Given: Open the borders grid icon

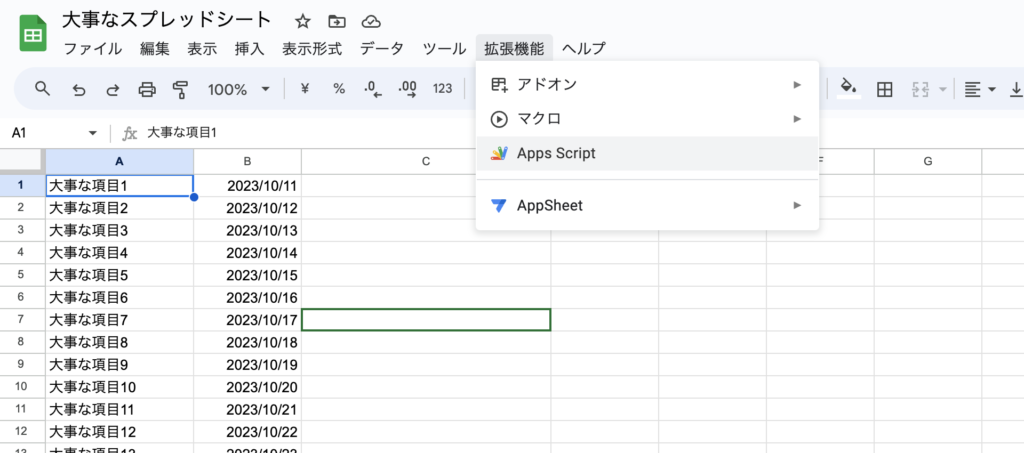Looking at the screenshot, I should point(884,89).
